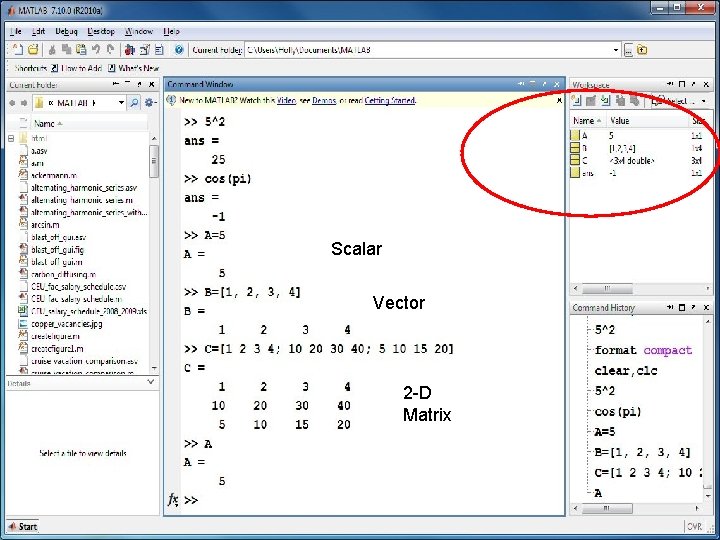This screenshot has height=540, width=720.
Task: Open GUIDE from the main toolbar
Action: [x=145, y=50]
